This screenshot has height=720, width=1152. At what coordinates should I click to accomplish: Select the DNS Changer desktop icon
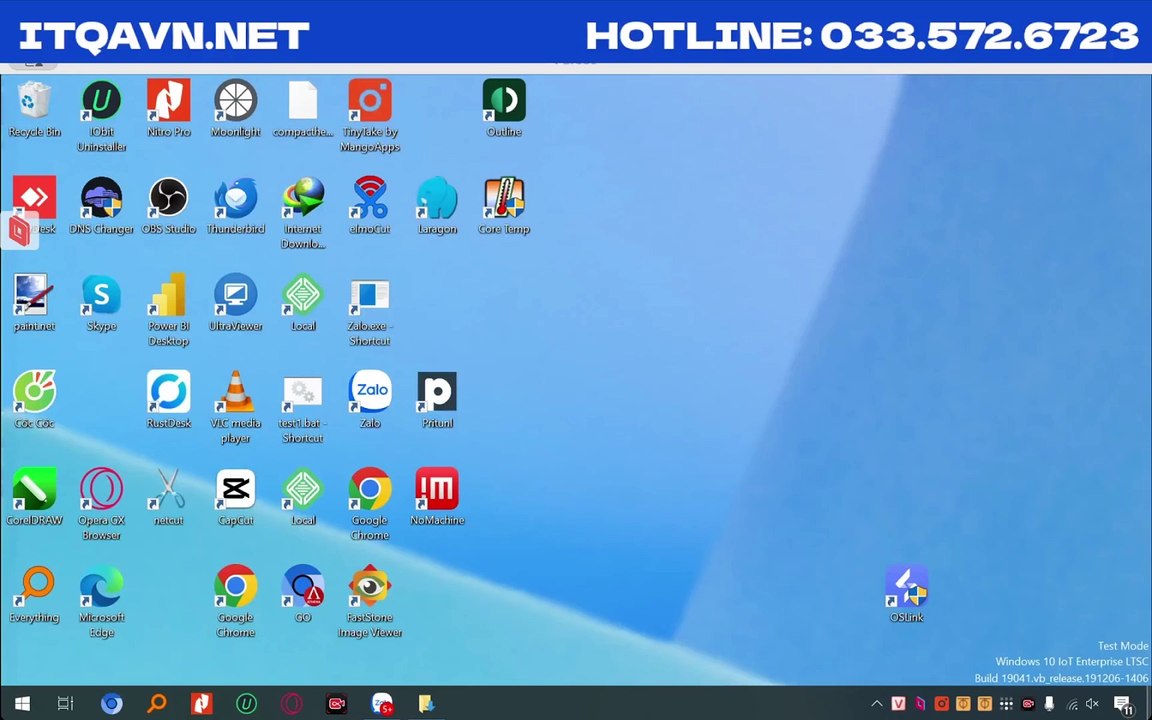(101, 206)
